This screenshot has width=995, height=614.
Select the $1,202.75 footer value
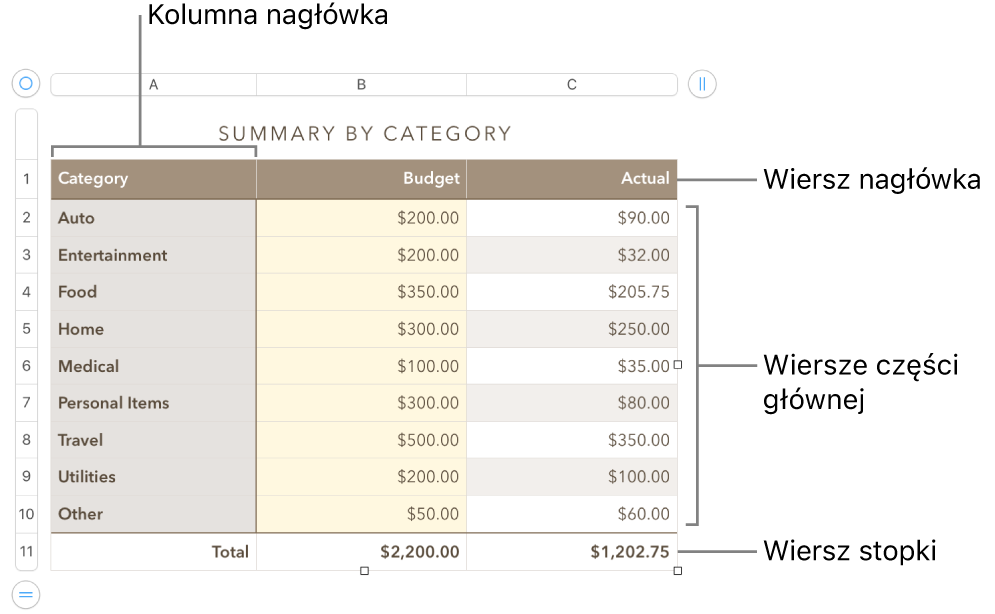point(572,551)
